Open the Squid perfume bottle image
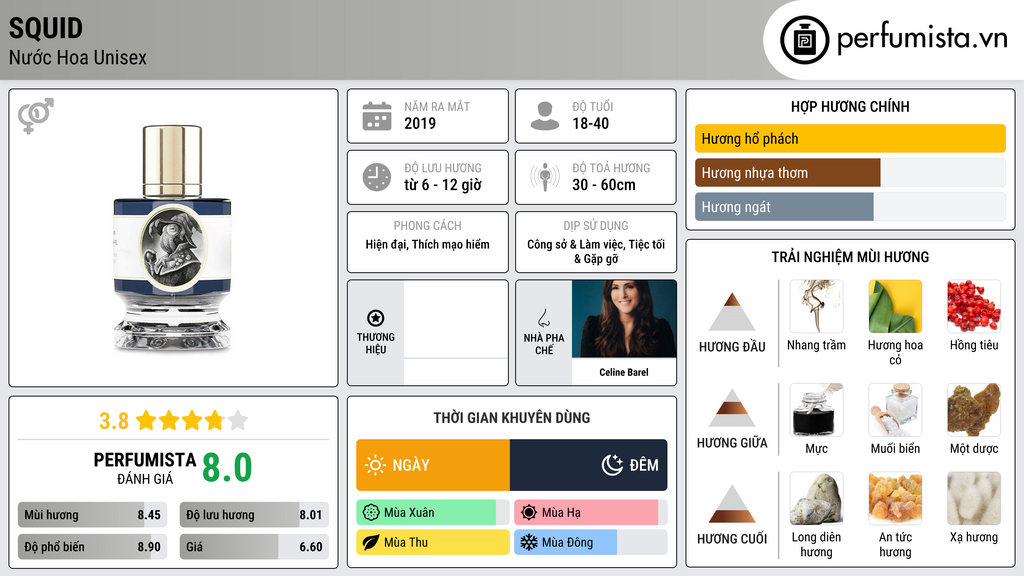 pyautogui.click(x=173, y=238)
